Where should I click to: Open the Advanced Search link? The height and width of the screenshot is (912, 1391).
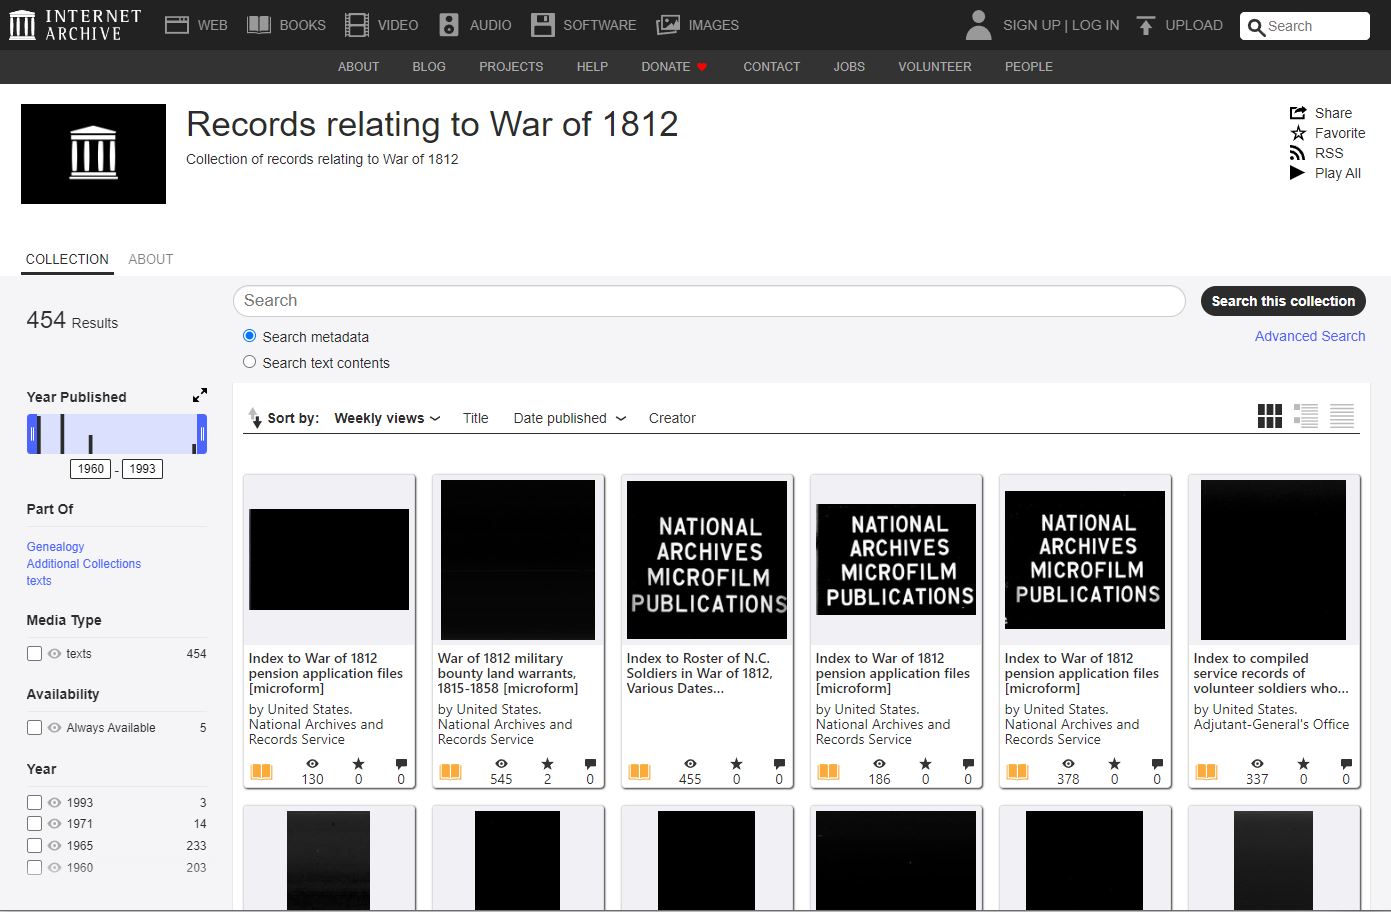1310,336
